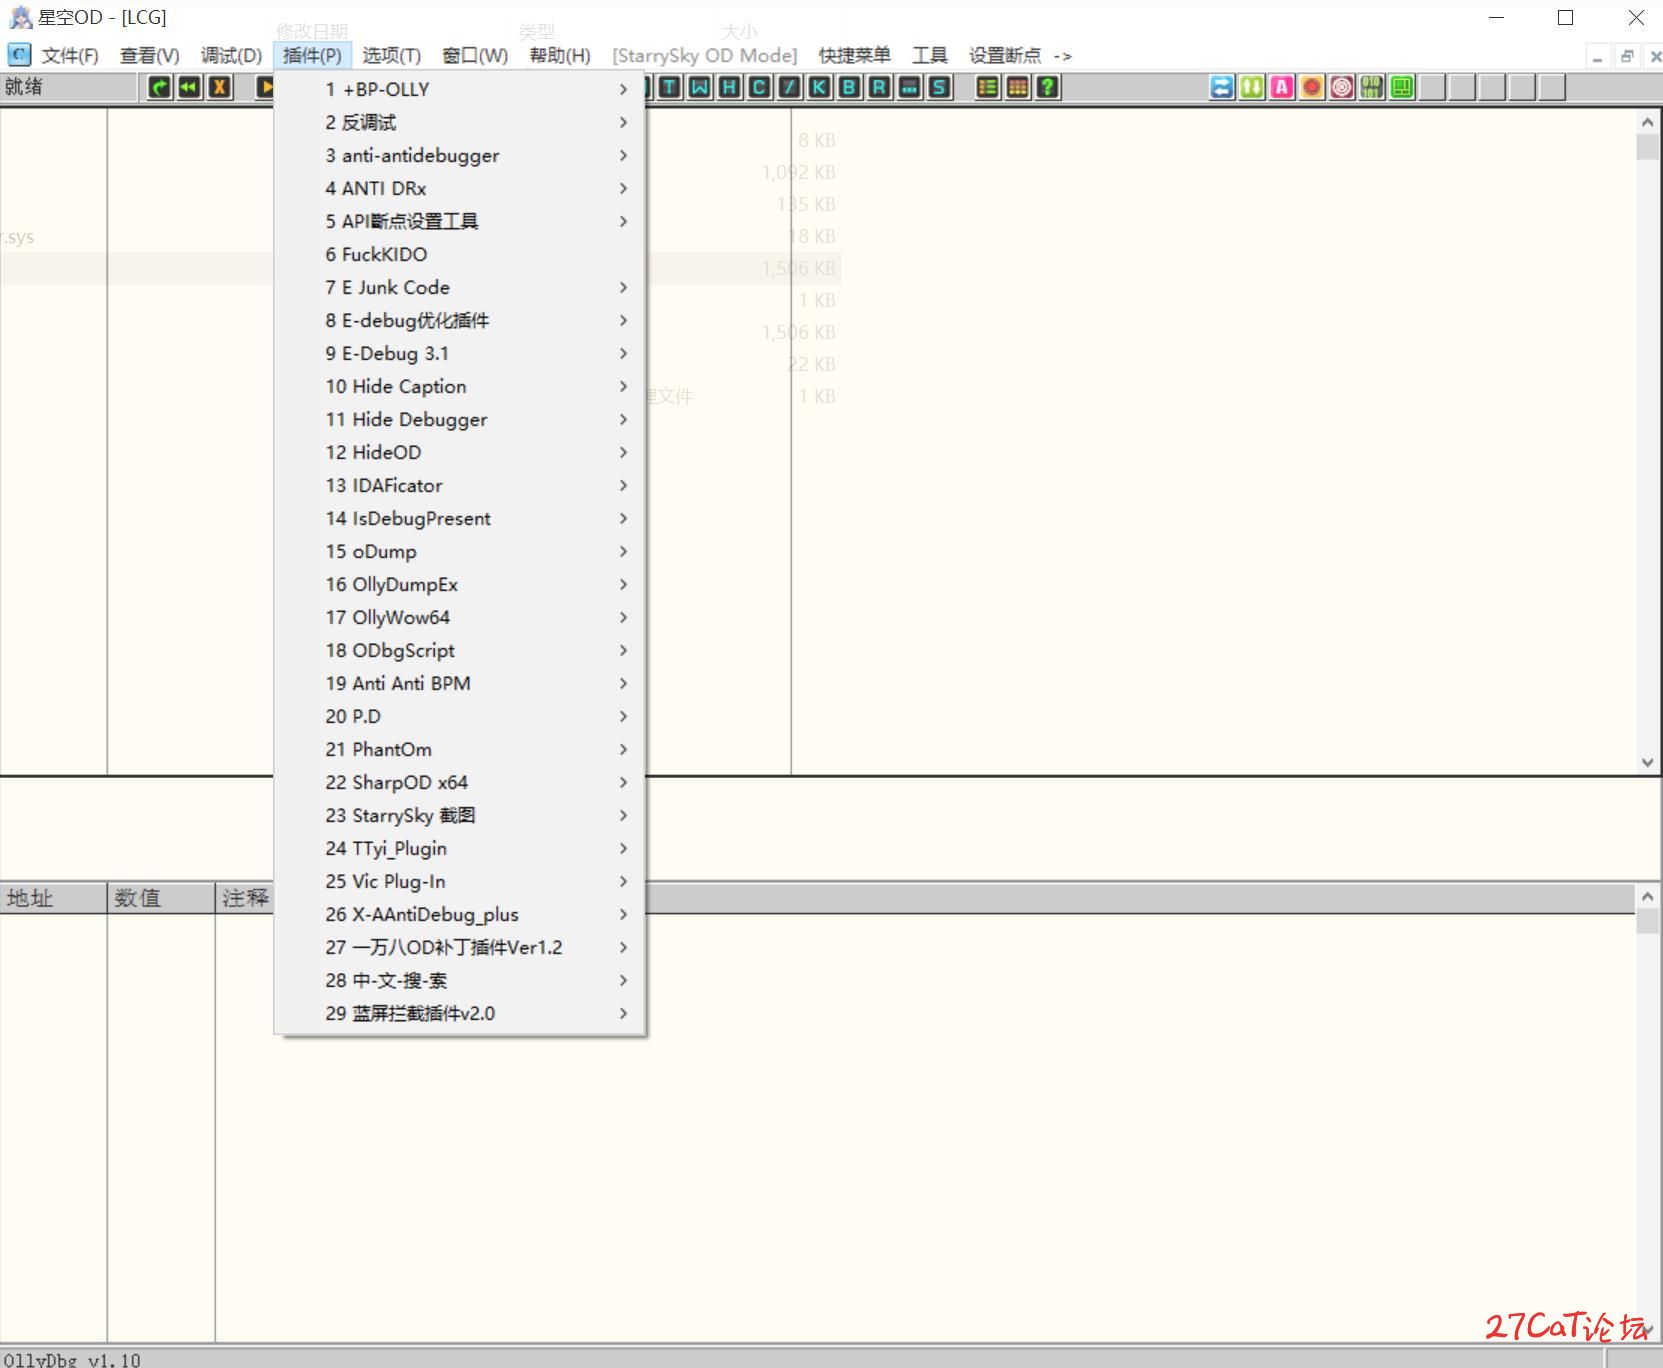Click upper pane scrollbar up arrow

coord(1647,122)
